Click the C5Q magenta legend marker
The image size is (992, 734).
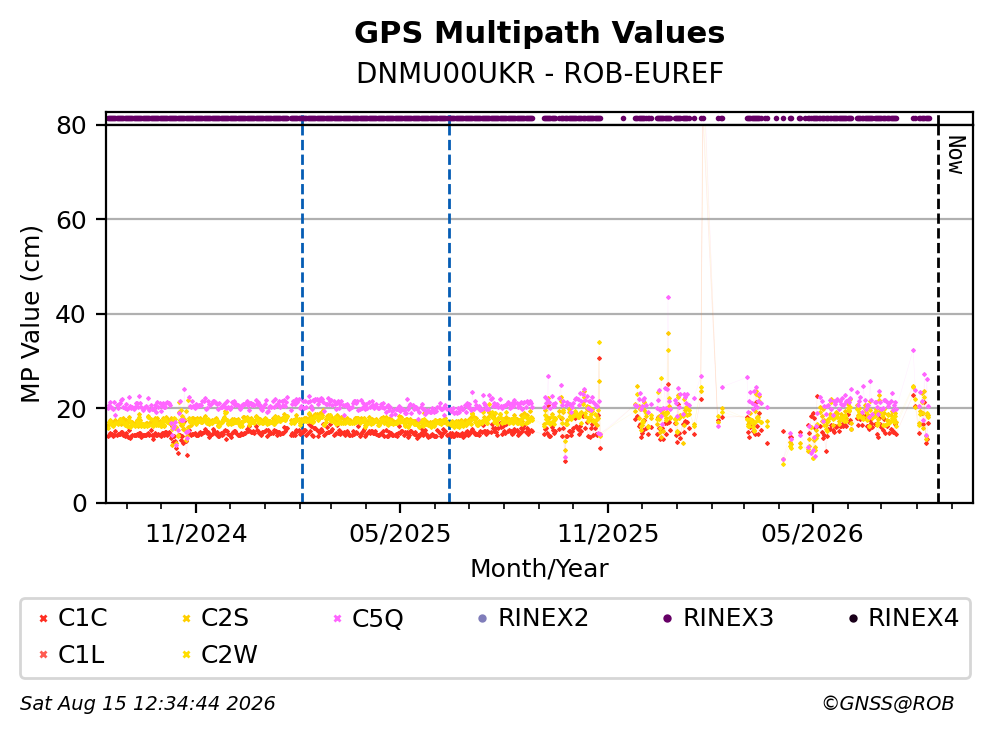coord(337,618)
